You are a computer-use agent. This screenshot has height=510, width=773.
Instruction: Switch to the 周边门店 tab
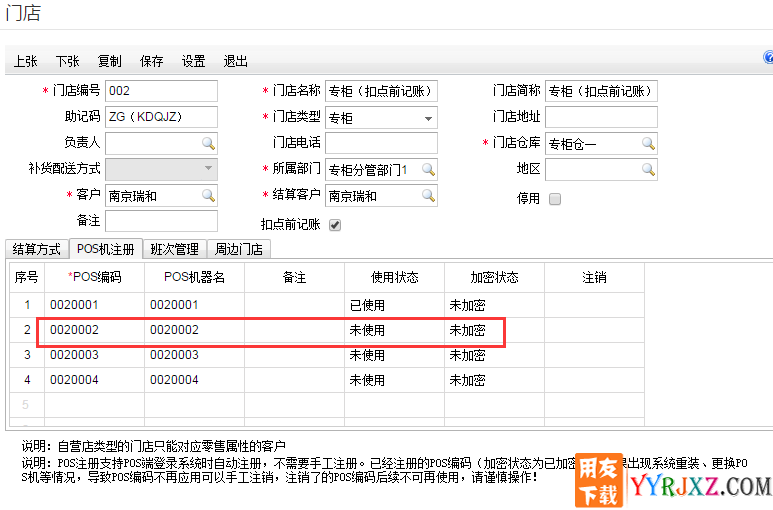click(x=239, y=249)
